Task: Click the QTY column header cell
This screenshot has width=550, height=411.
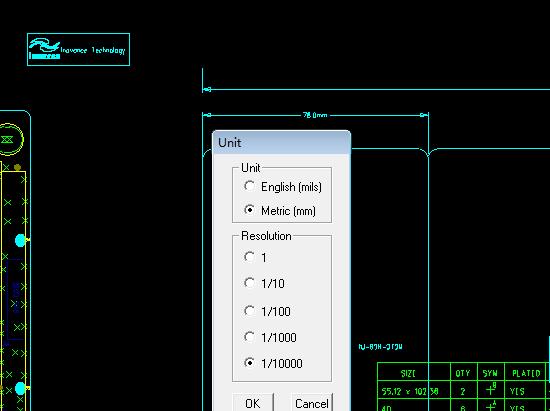Action: tap(463, 373)
